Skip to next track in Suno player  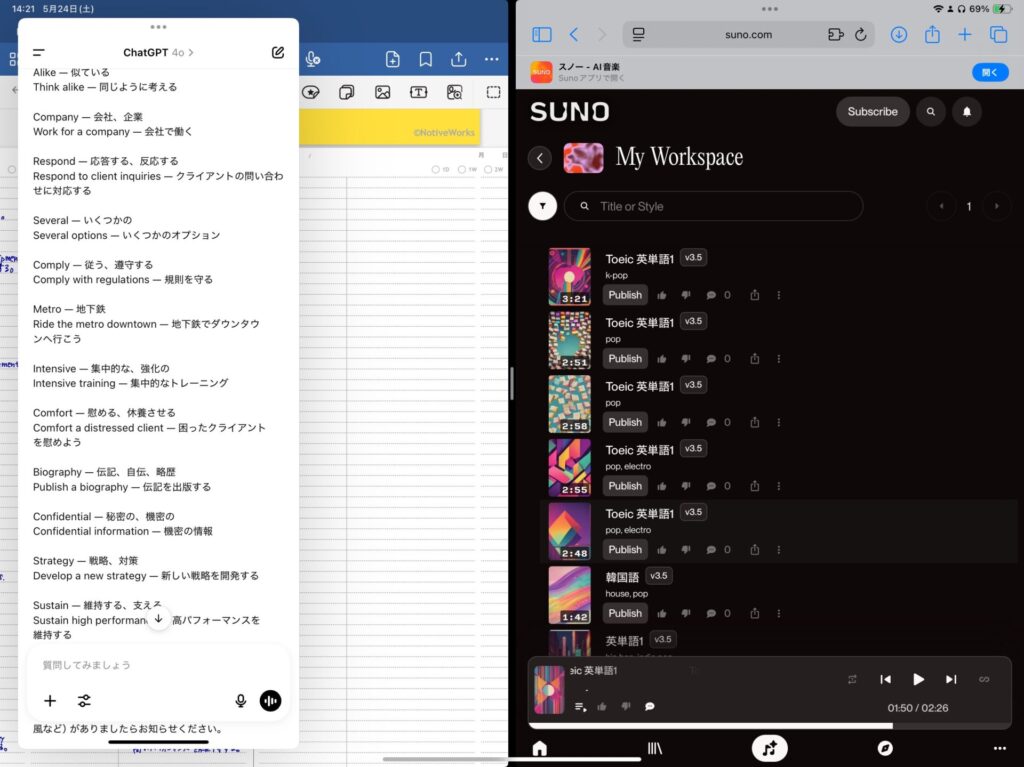tap(951, 679)
